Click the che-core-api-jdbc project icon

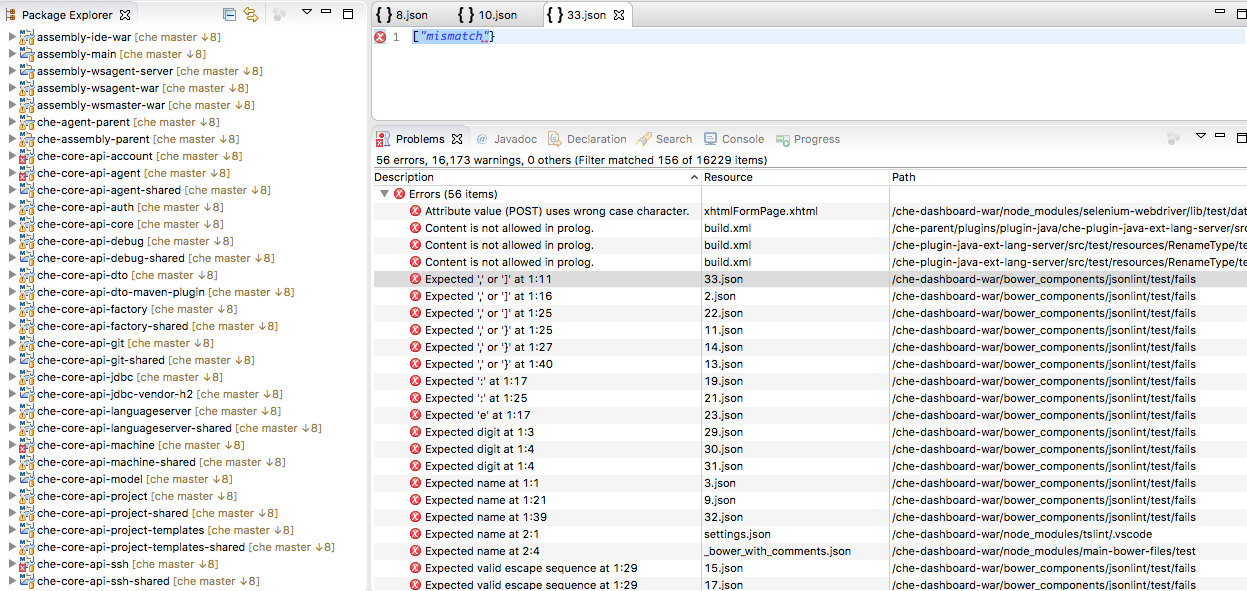(27, 377)
